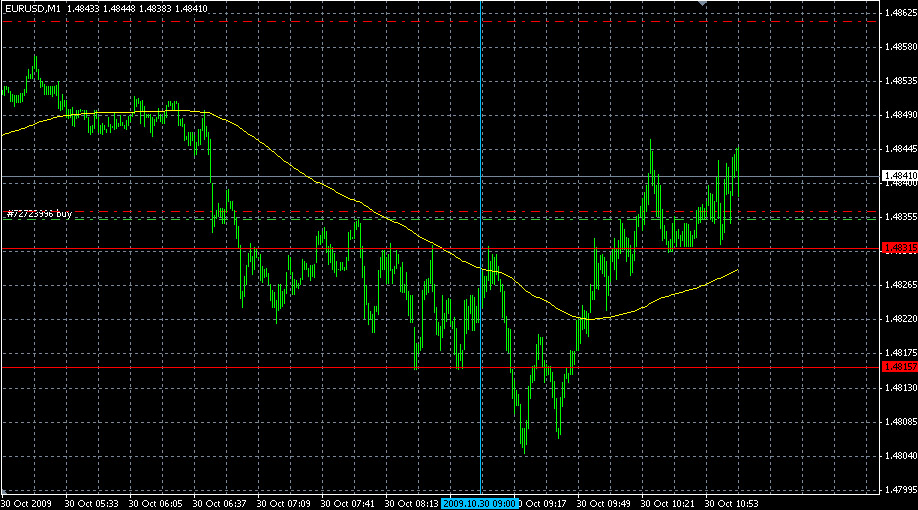
Task: Click the #72723396 buy order label
Action: [38, 214]
